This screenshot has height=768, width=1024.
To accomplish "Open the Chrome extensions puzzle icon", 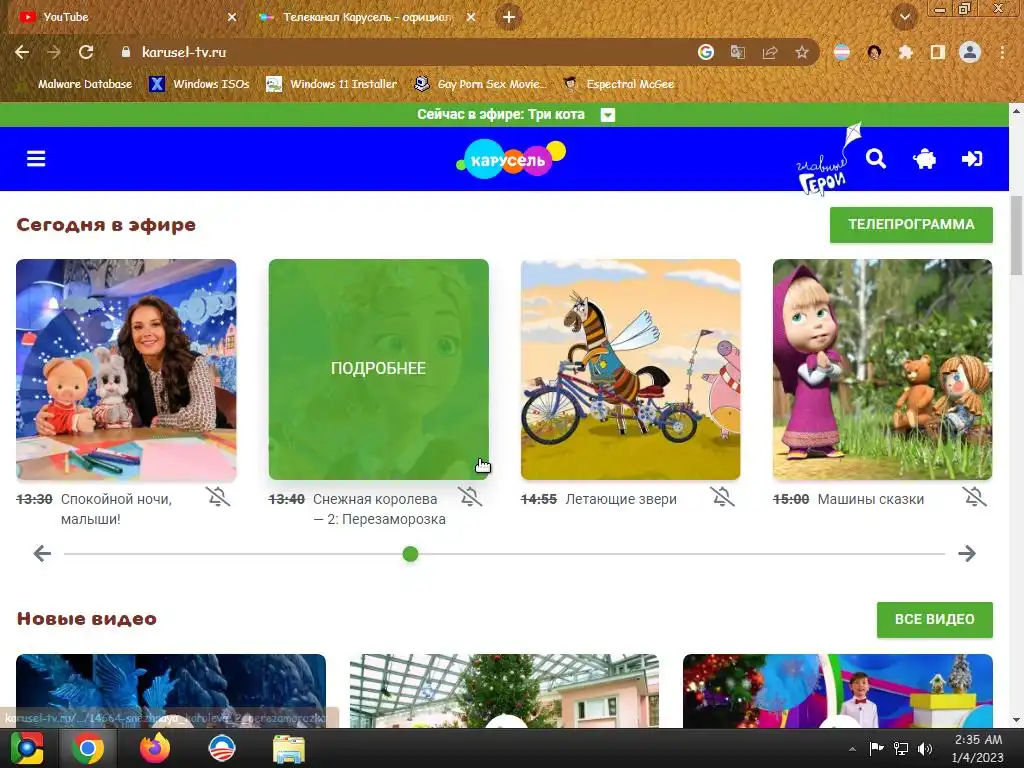I will point(906,52).
